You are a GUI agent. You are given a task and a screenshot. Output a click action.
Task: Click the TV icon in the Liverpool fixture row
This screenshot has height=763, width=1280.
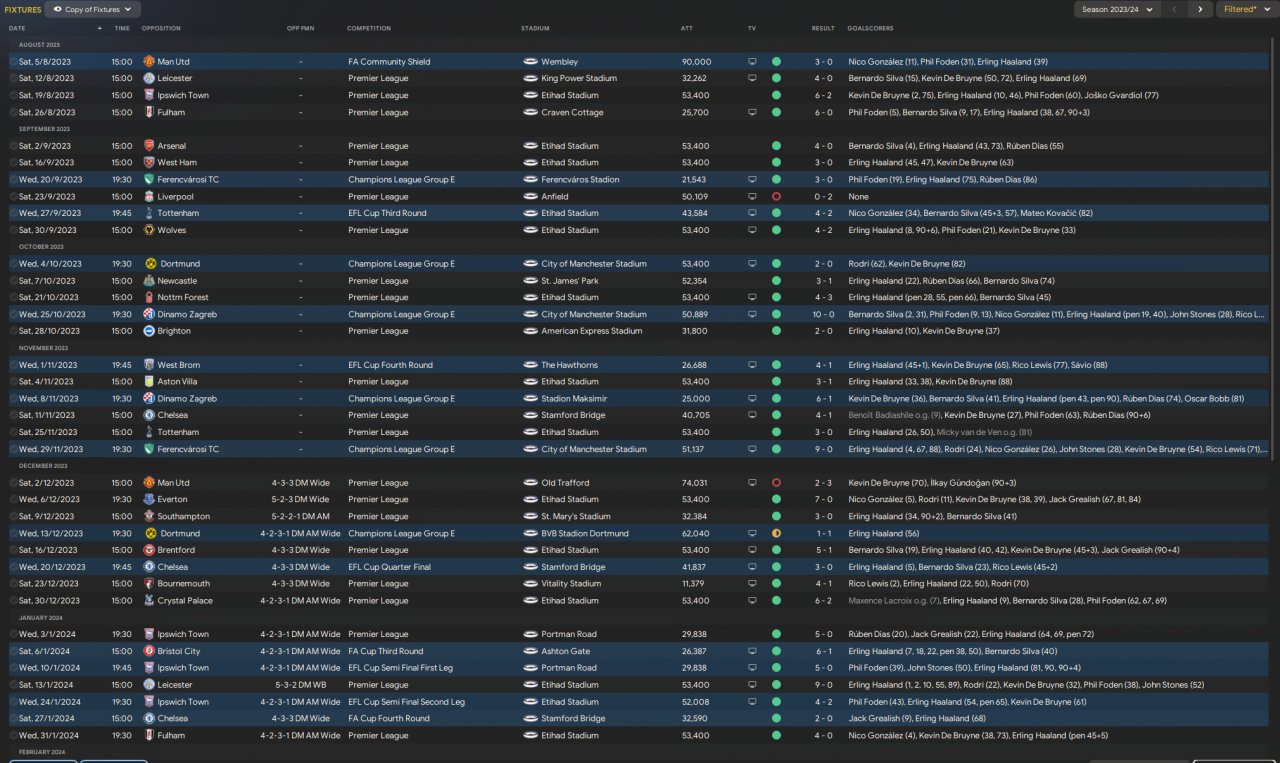[x=752, y=197]
